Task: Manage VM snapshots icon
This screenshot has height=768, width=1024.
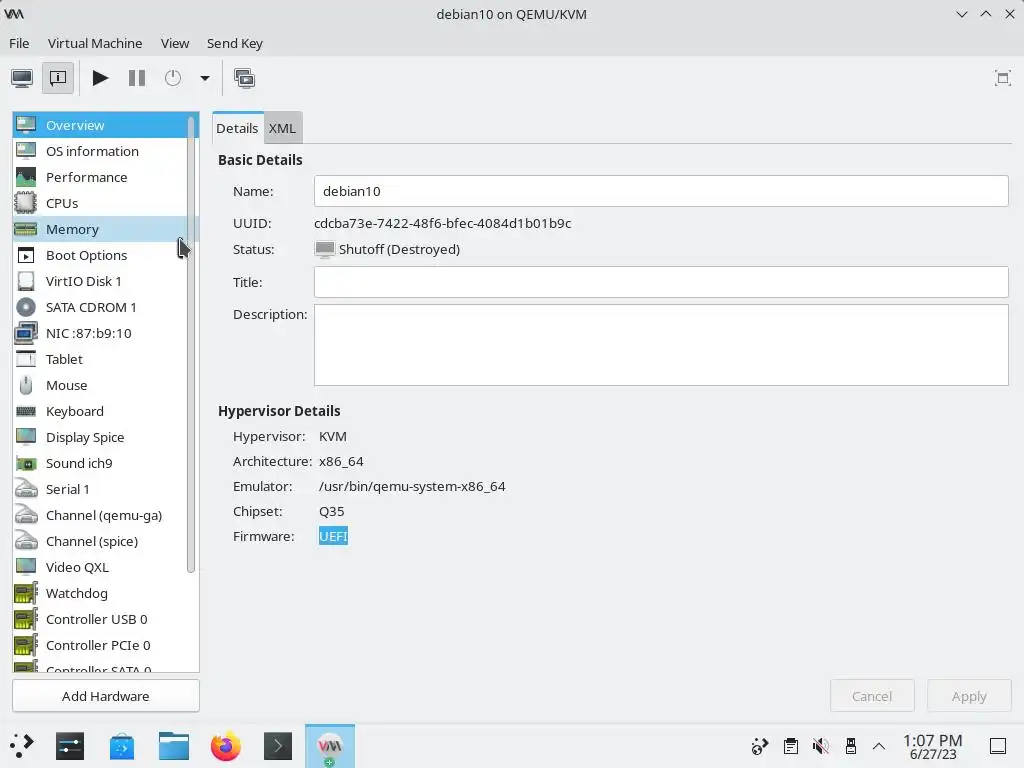Action: [244, 78]
